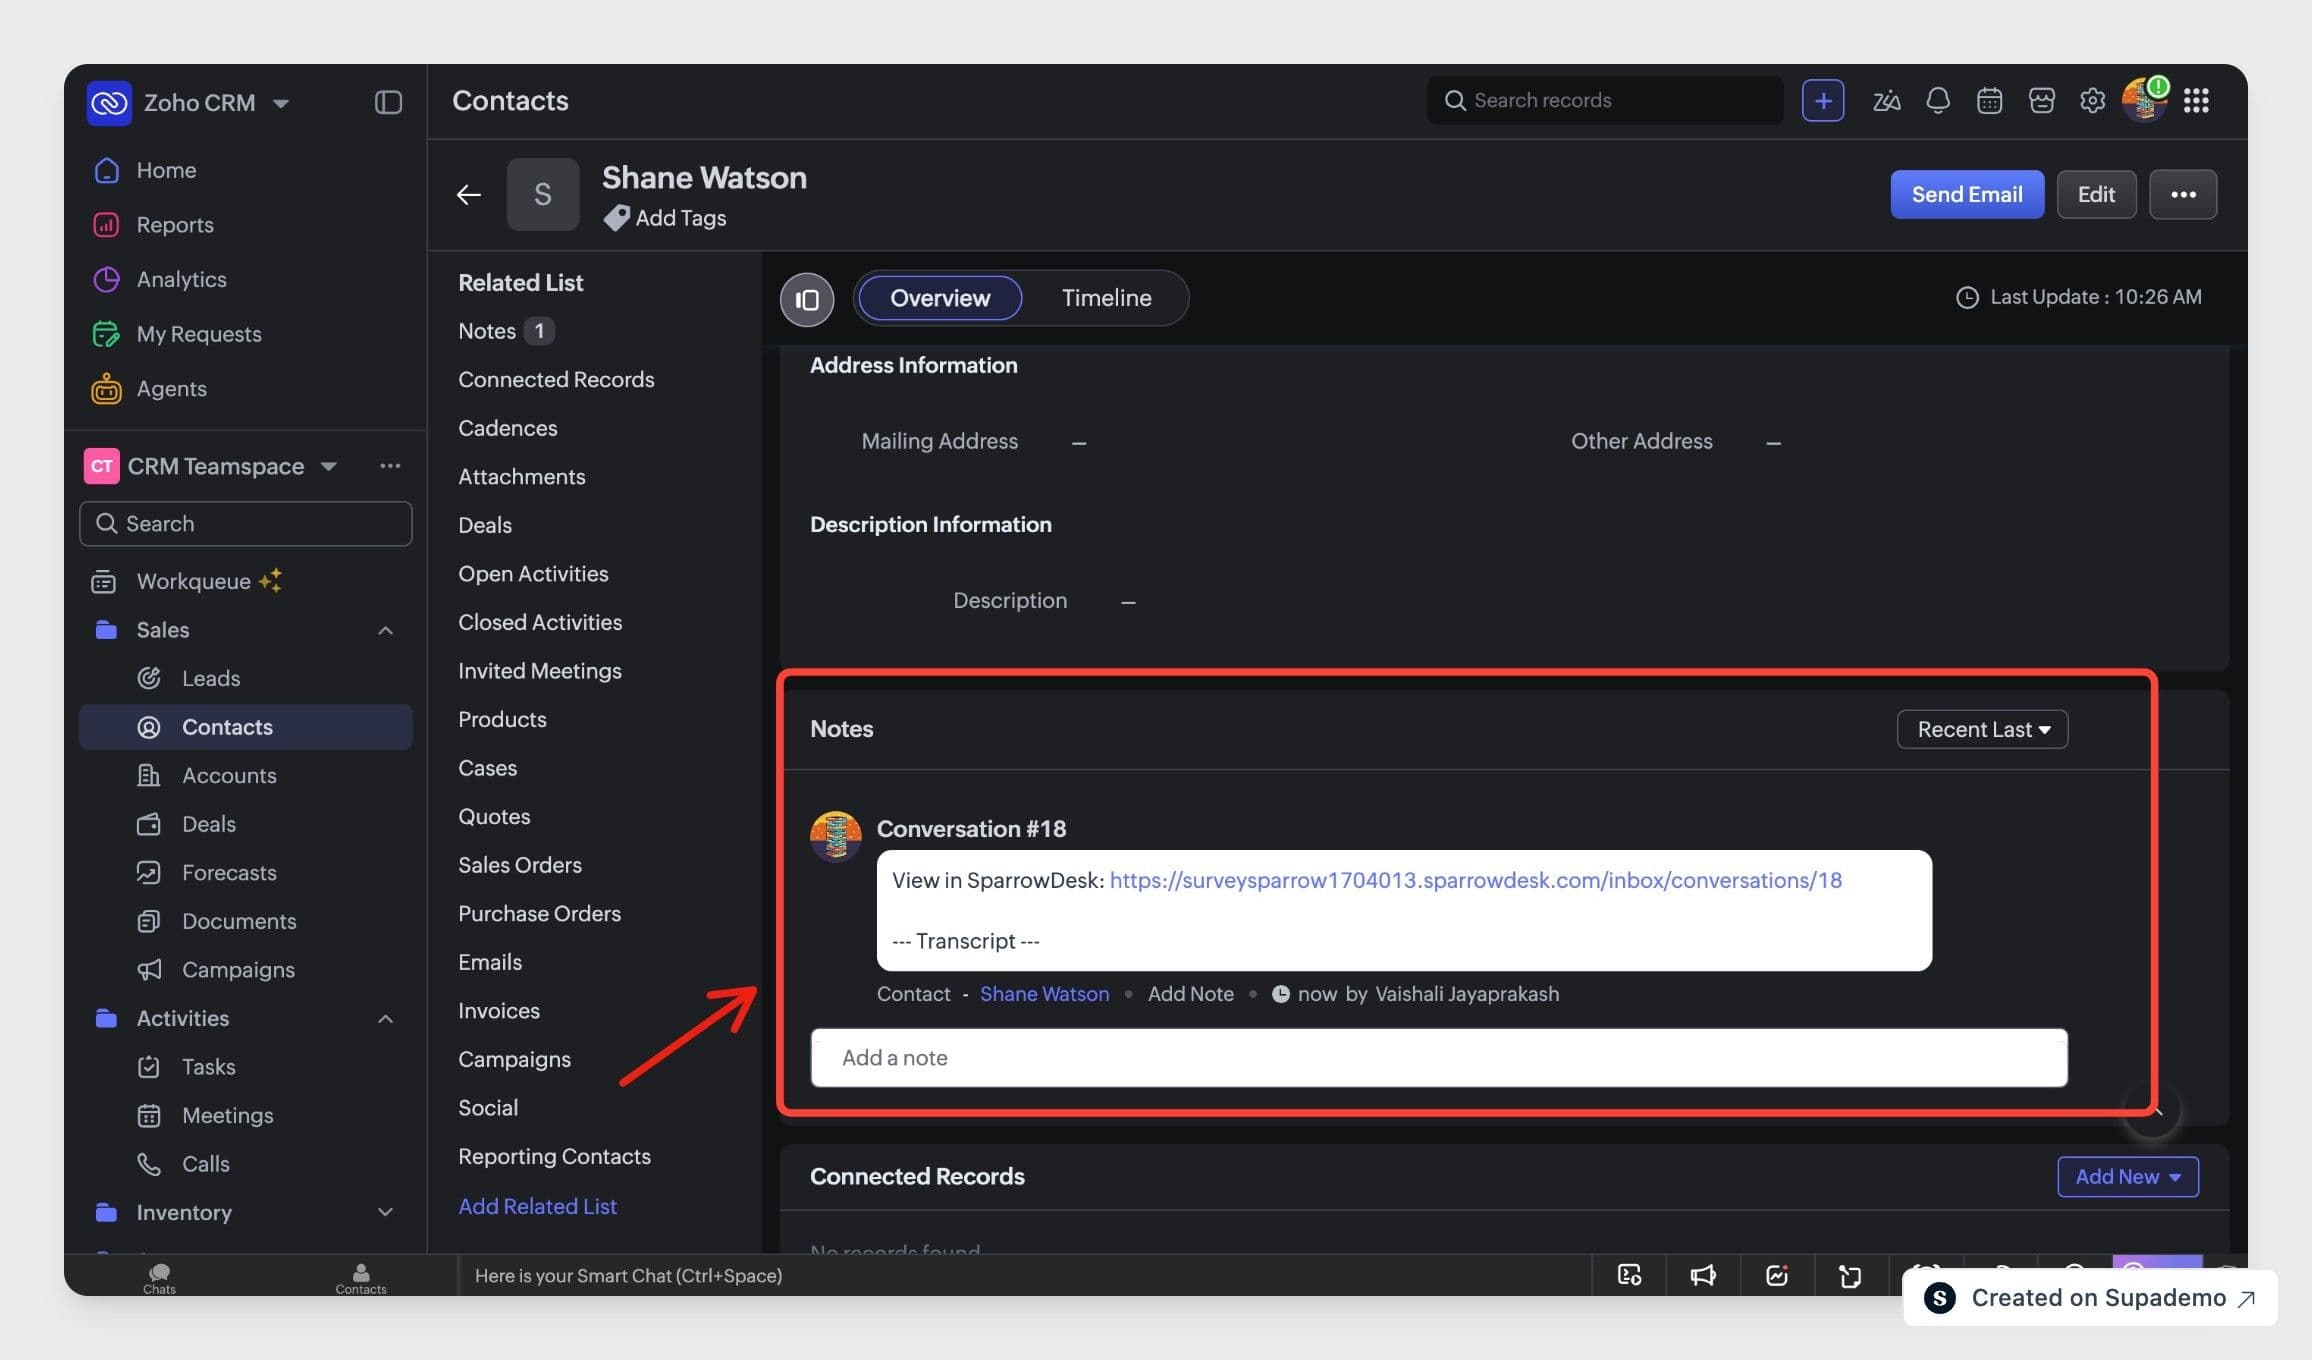Screen dimensions: 2312x1360
Task: Select the Overview tab
Action: 940,298
